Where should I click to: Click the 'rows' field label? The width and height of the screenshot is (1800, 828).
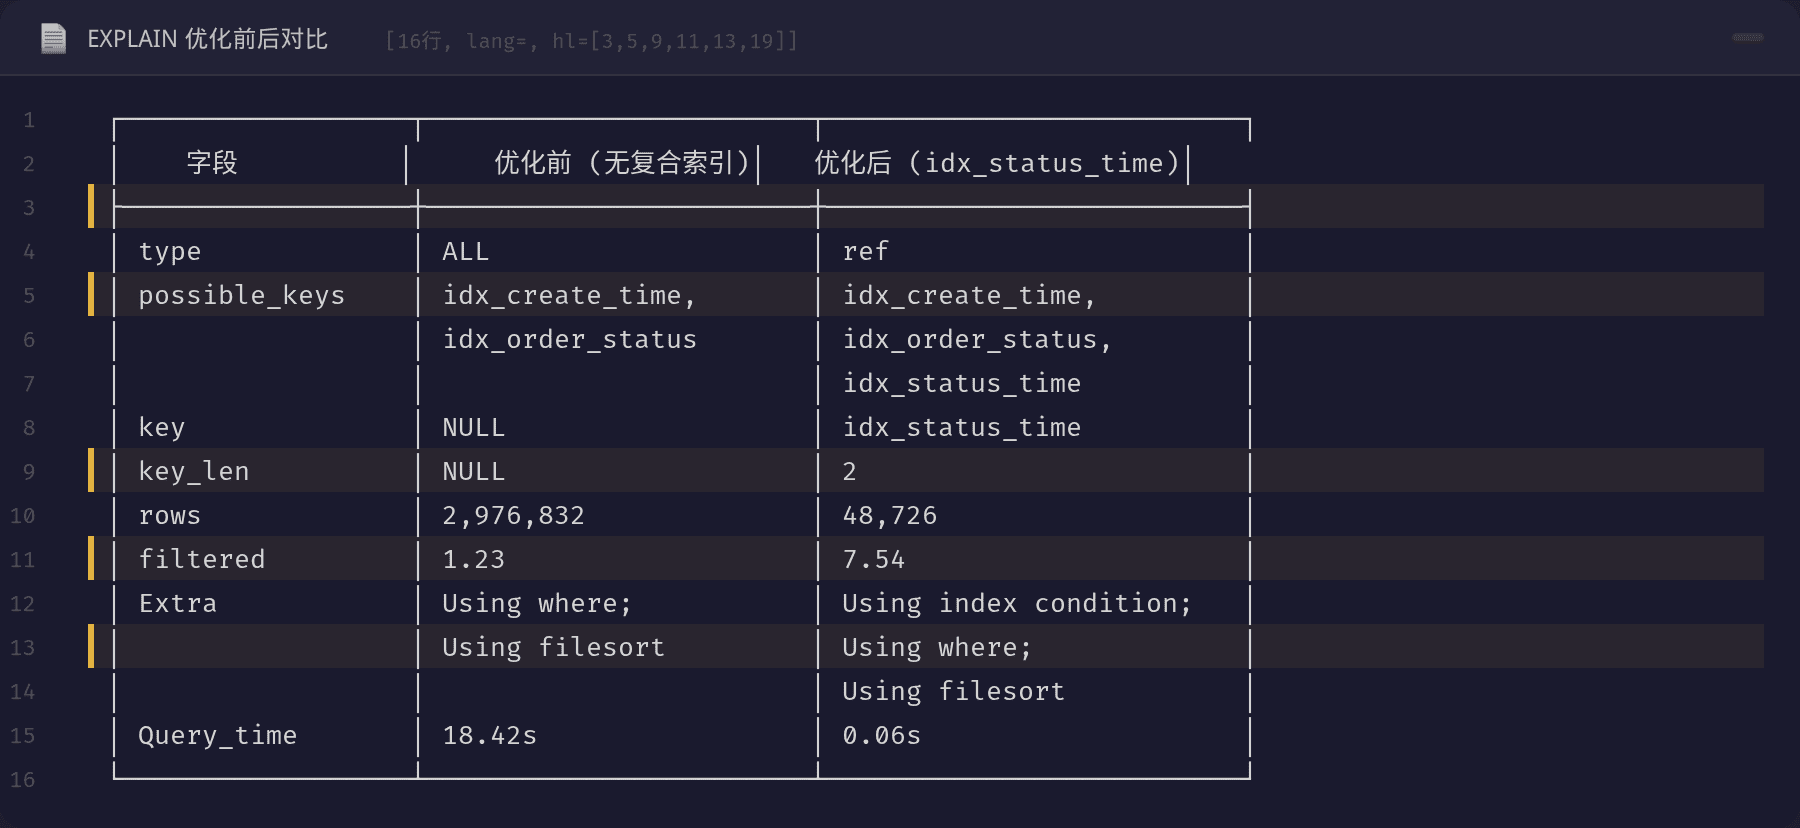[170, 516]
